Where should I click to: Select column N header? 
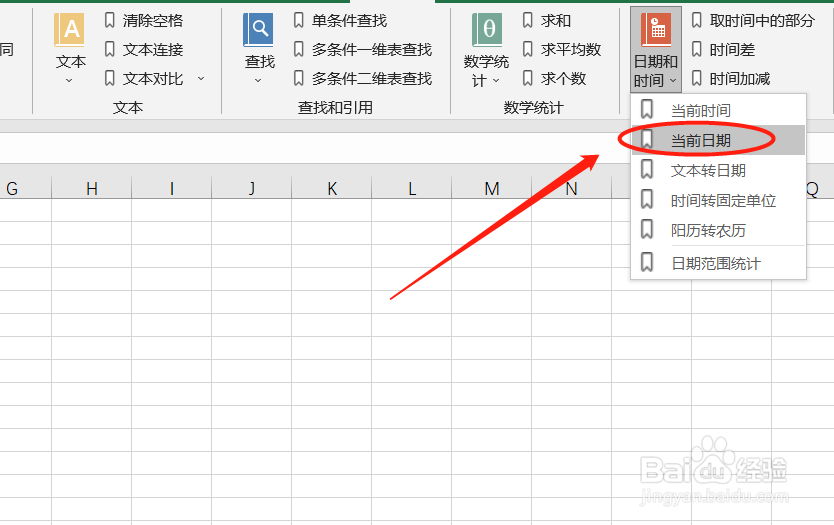[x=571, y=188]
